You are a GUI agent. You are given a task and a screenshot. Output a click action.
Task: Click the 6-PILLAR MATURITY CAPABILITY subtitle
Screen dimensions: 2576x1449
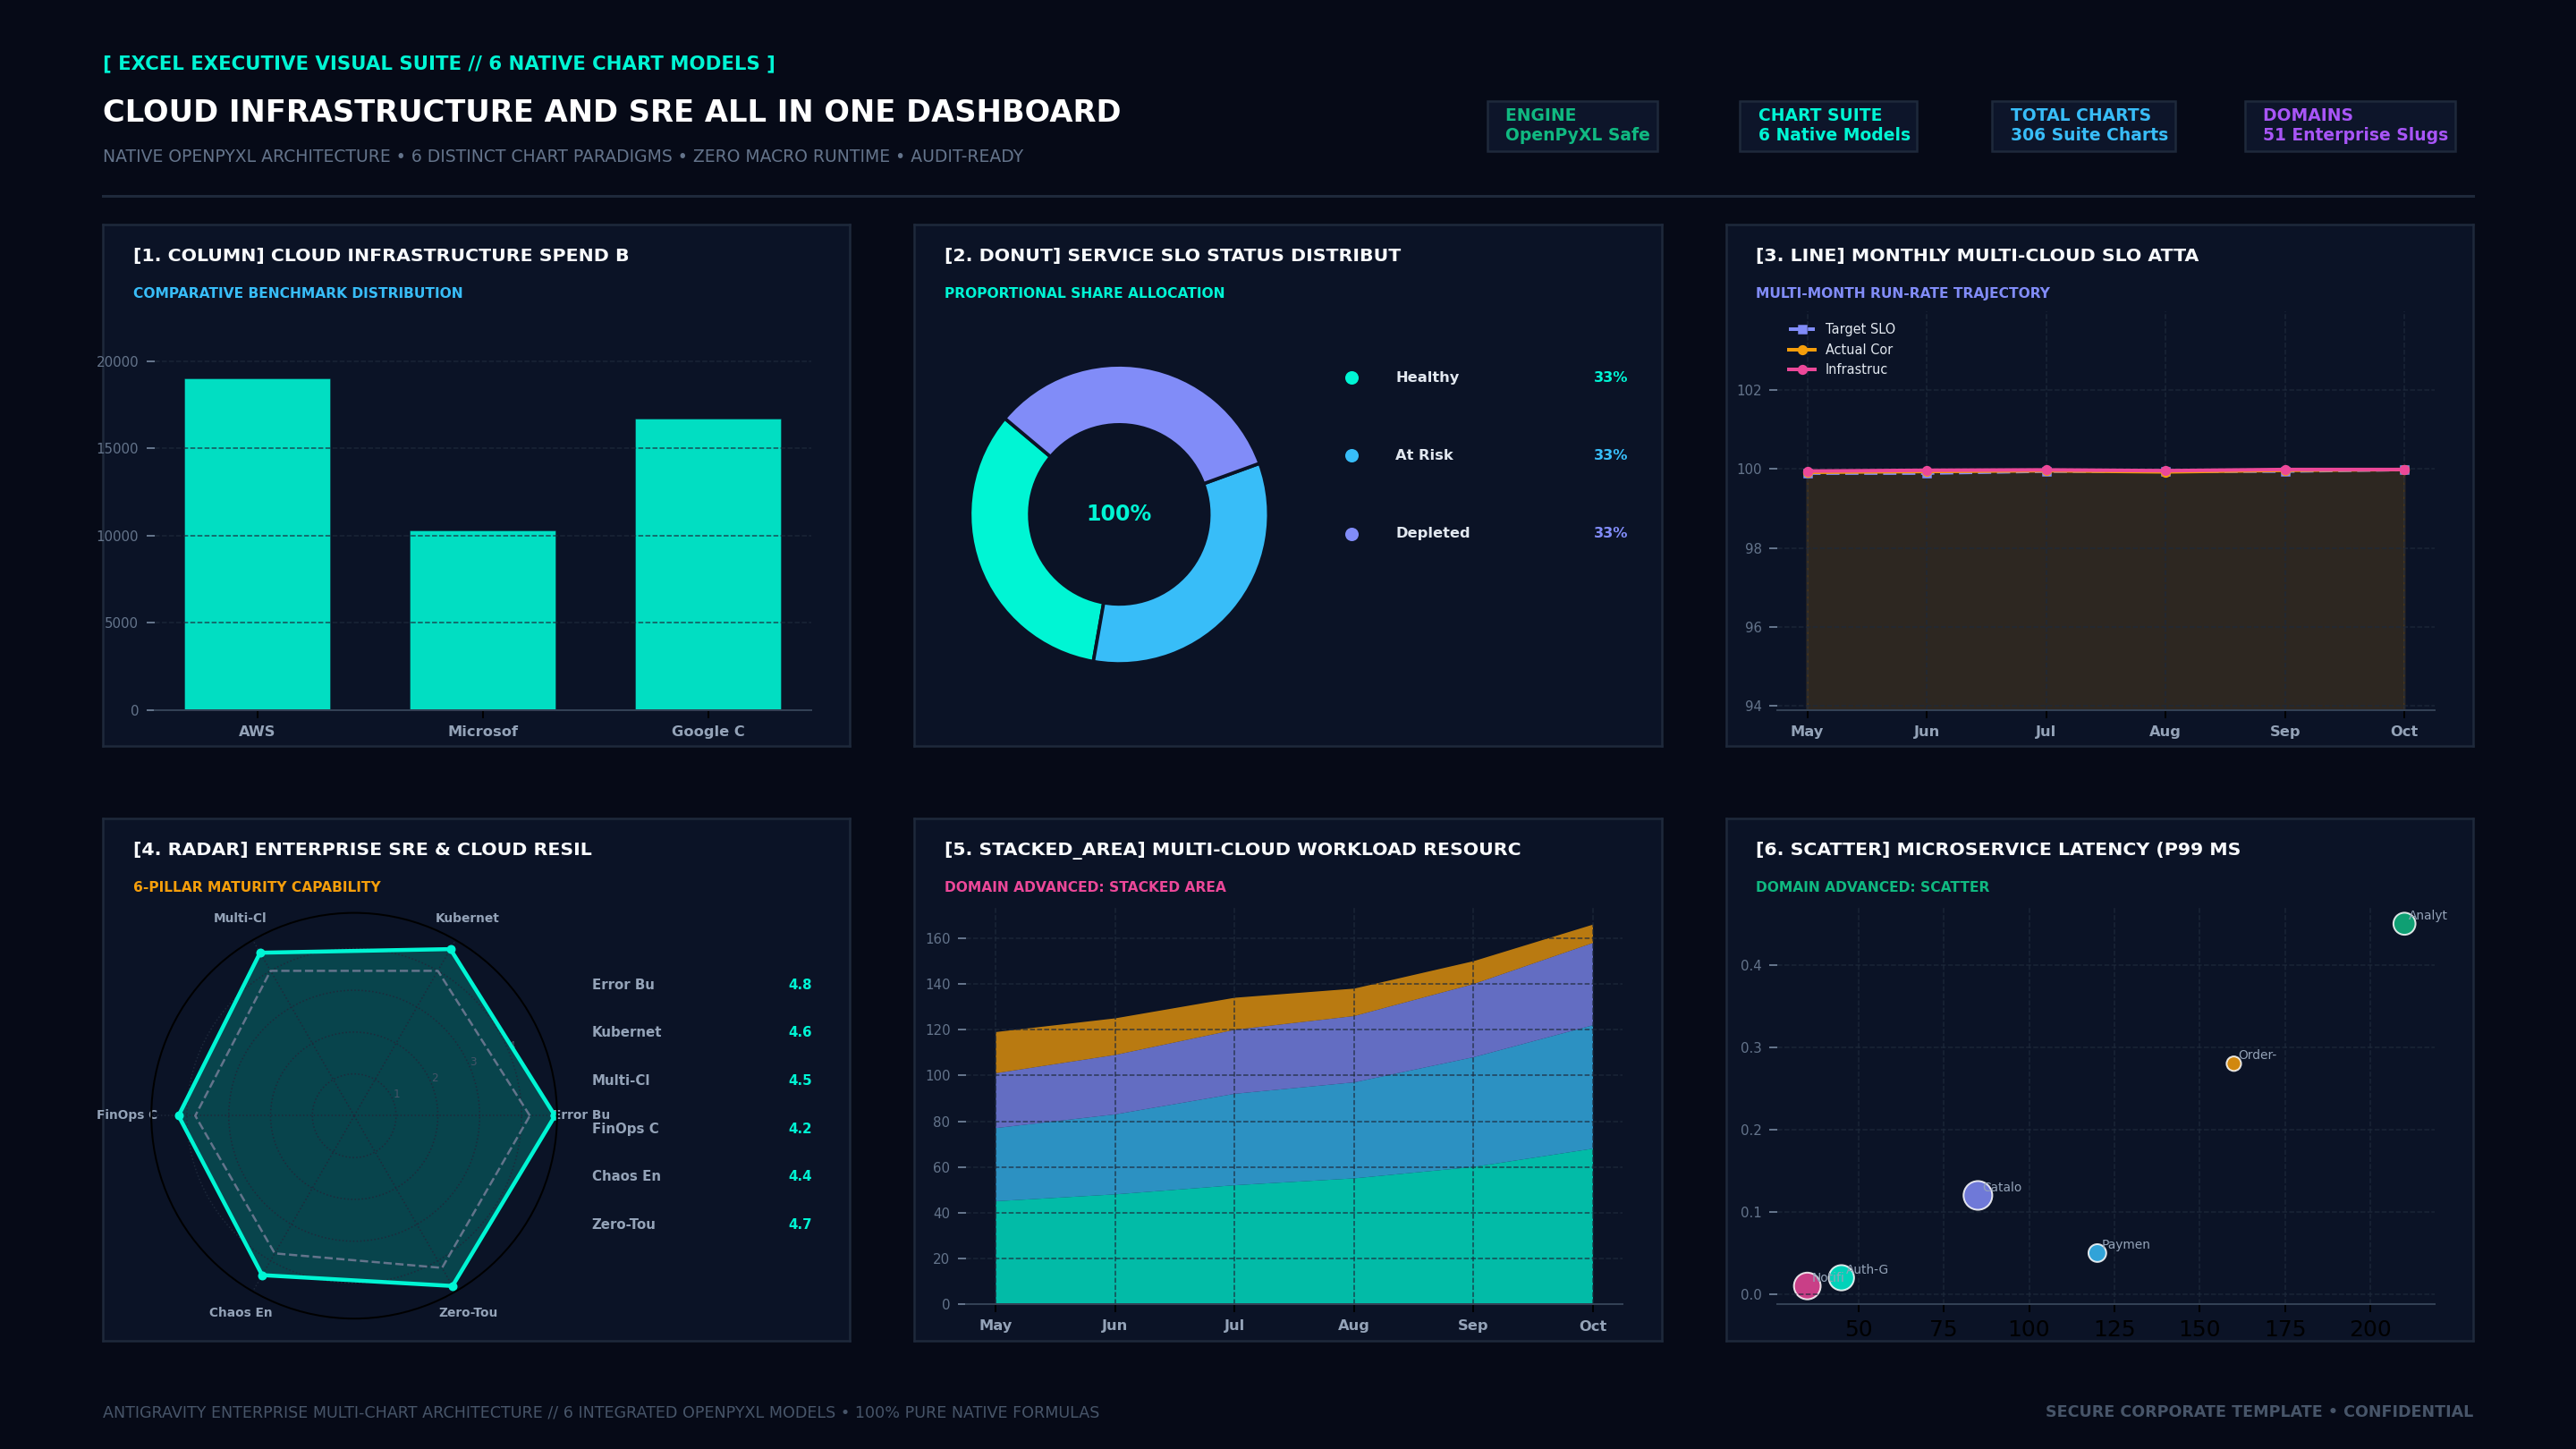[x=257, y=887]
